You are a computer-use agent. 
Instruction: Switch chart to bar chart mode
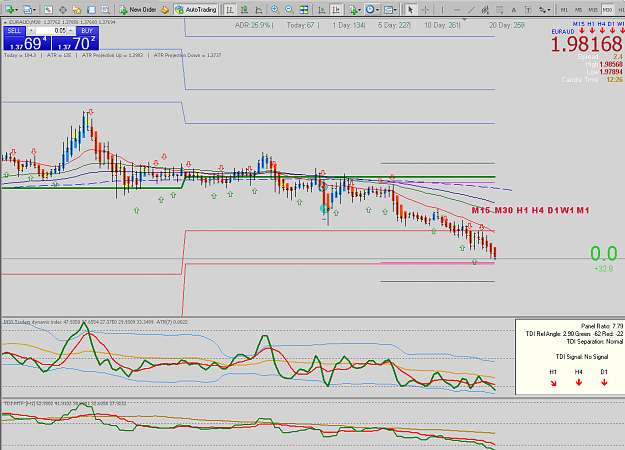coord(230,10)
